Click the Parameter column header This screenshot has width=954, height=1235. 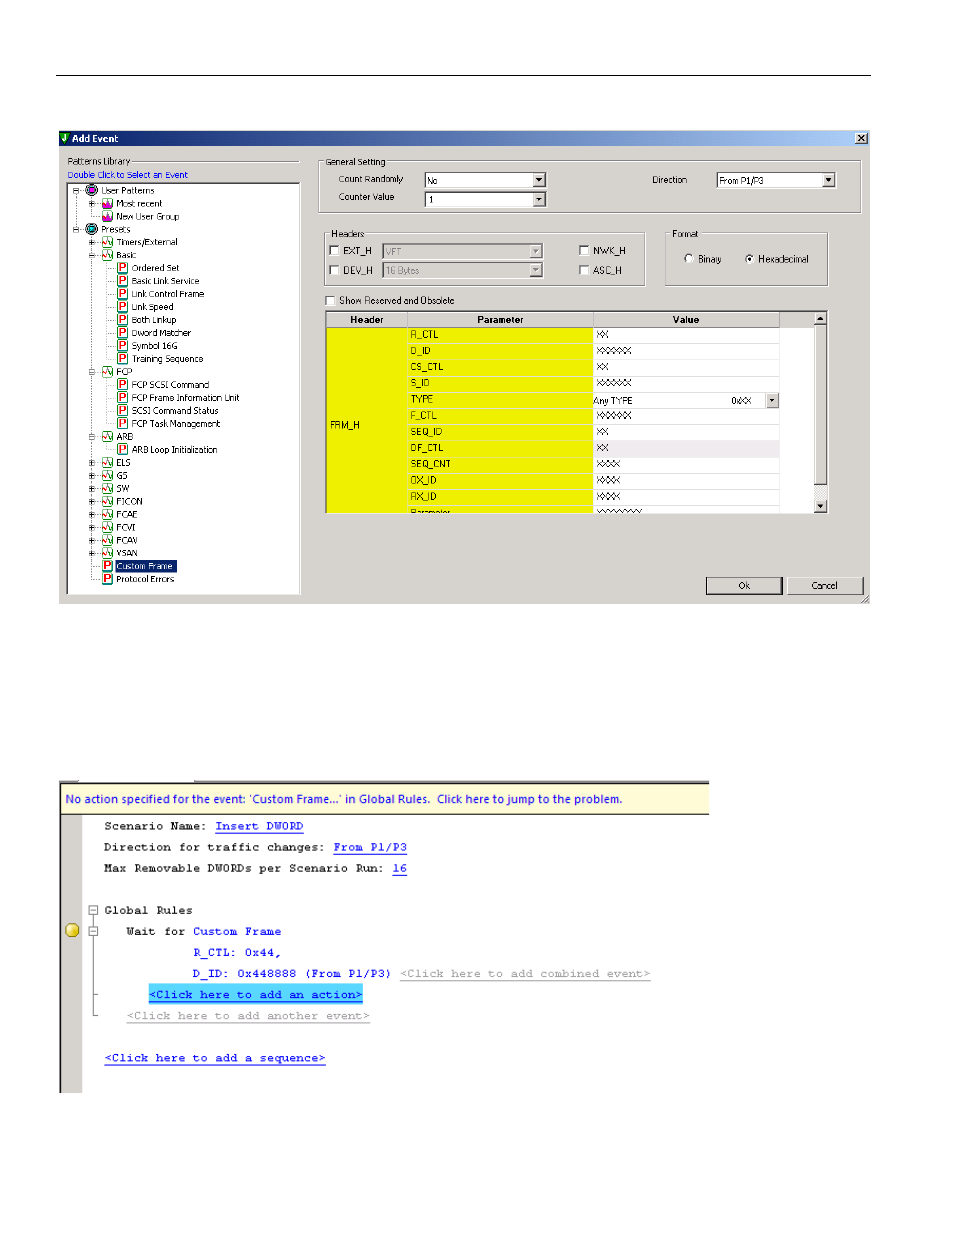point(500,320)
